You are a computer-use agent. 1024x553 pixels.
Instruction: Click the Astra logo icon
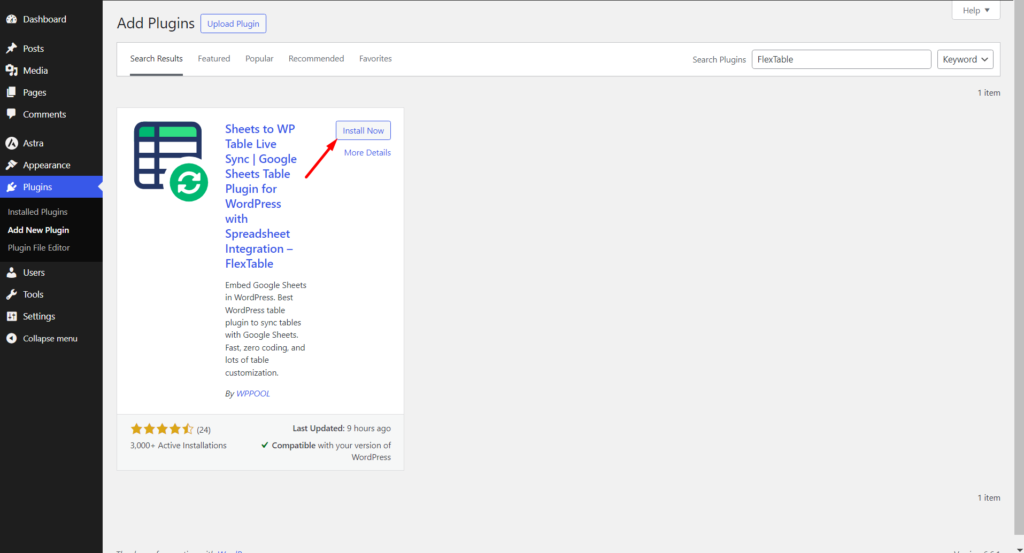[x=12, y=143]
